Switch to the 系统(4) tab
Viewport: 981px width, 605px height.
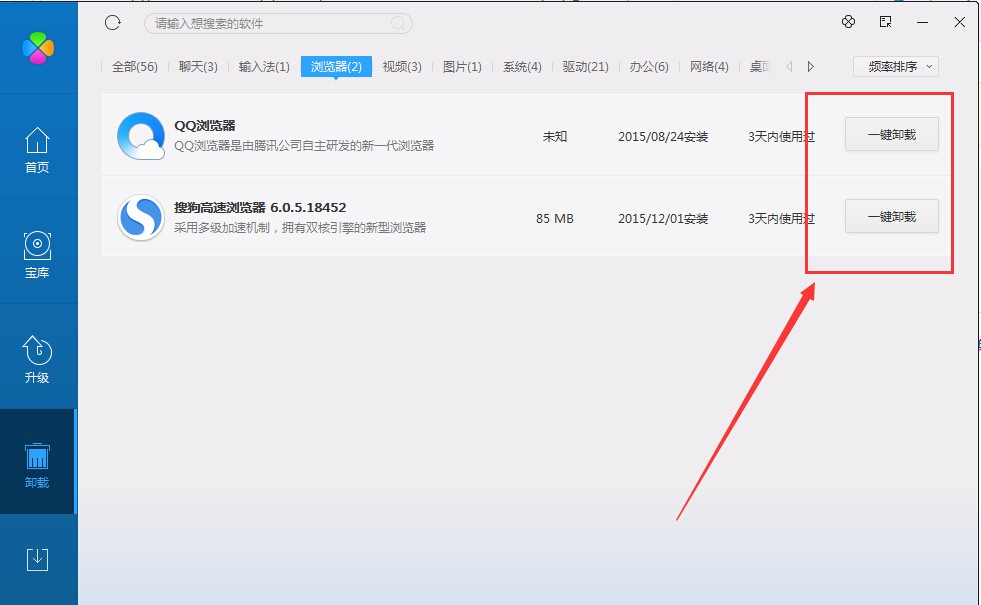coord(522,66)
